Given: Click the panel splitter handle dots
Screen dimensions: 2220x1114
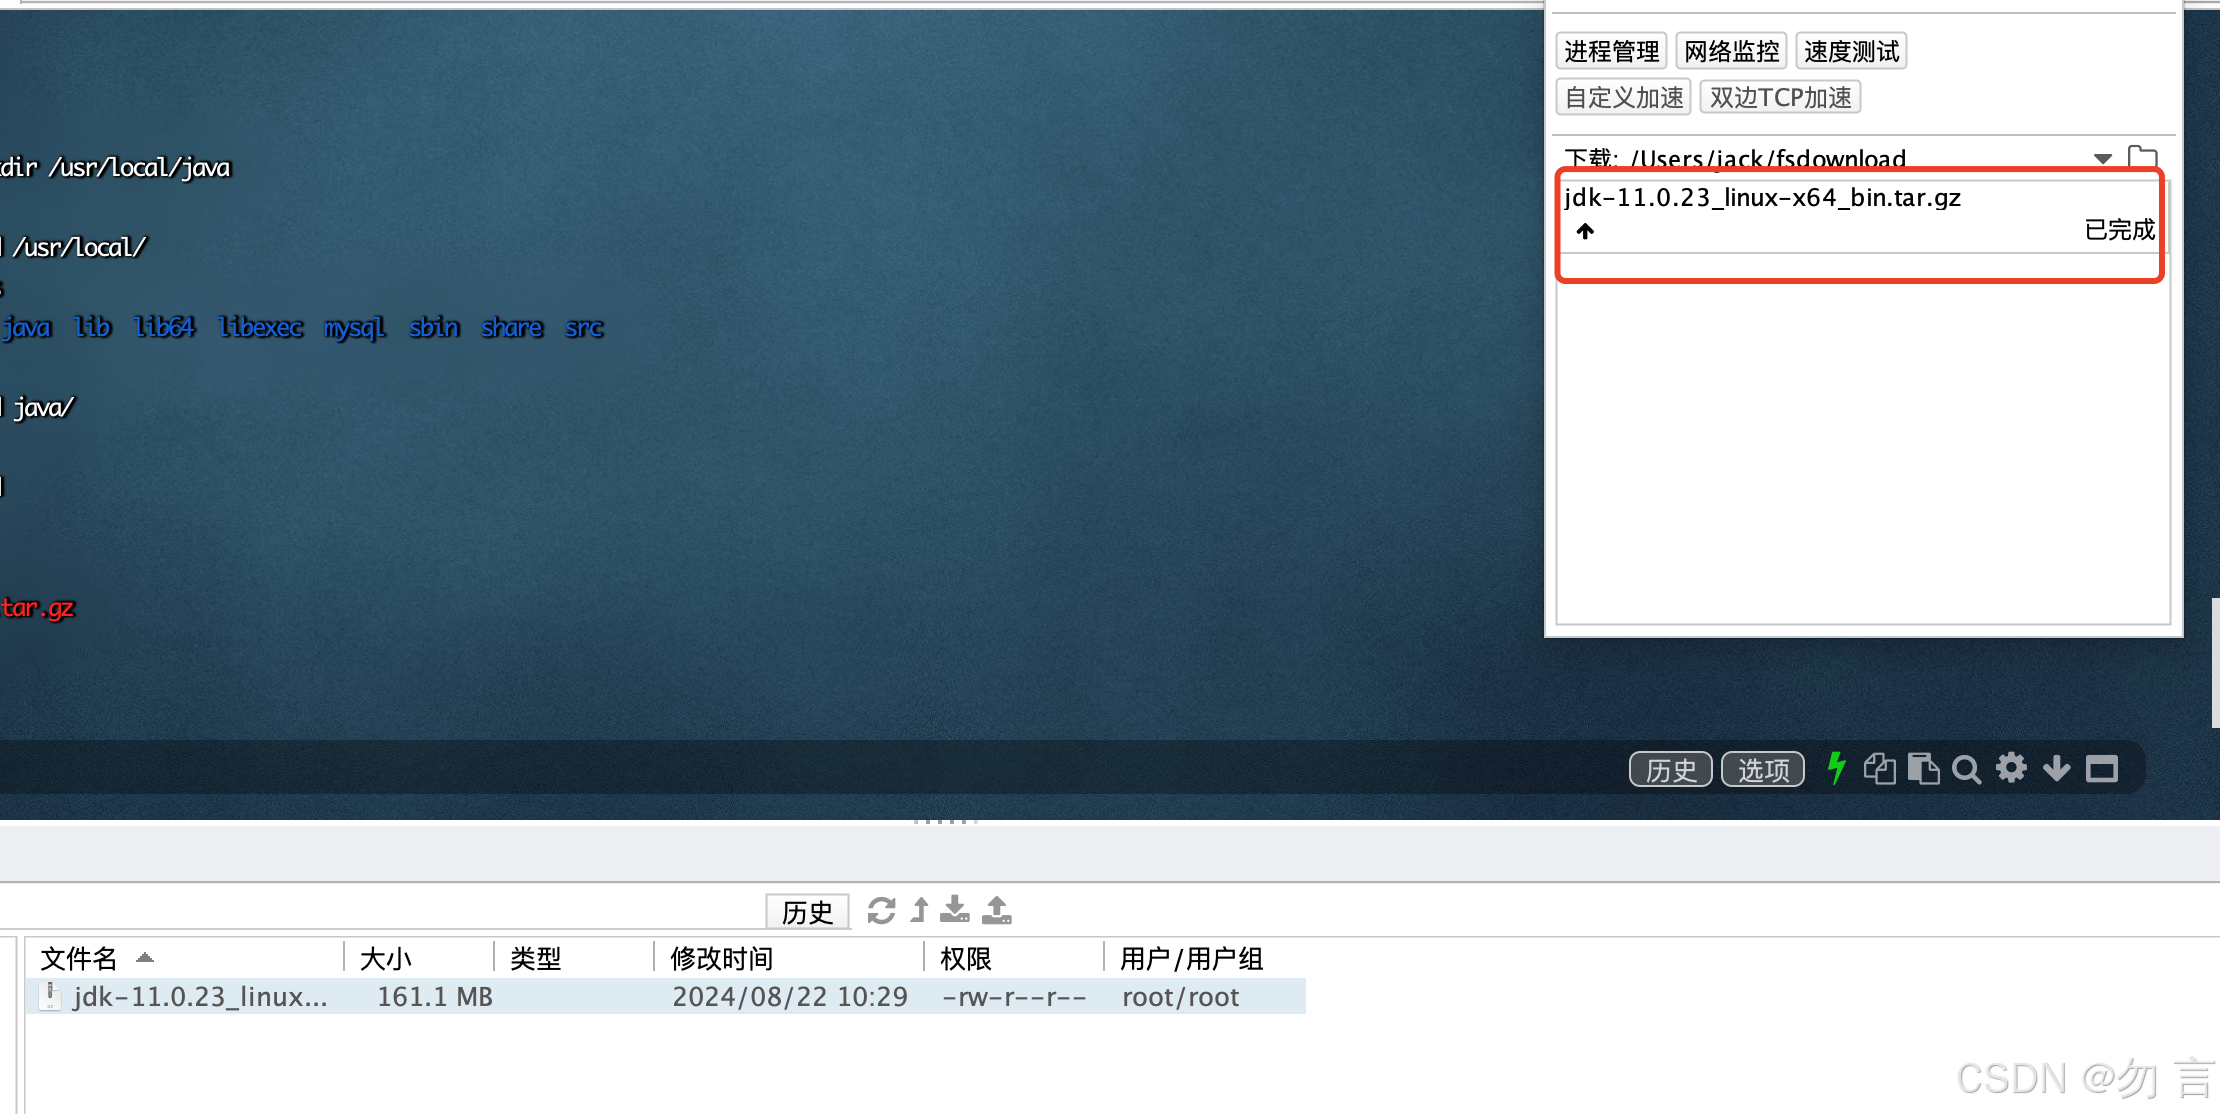Looking at the screenshot, I should click(945, 821).
